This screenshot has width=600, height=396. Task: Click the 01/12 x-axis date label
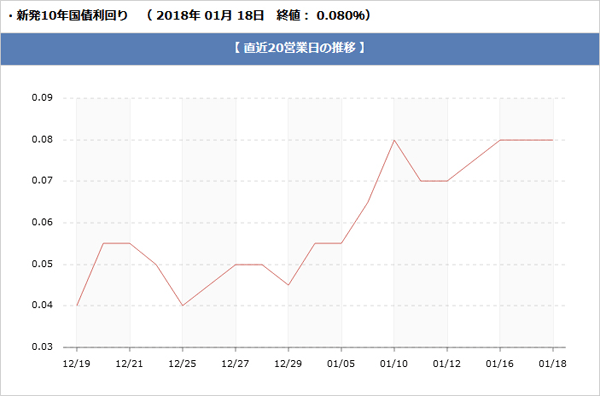[x=447, y=363]
